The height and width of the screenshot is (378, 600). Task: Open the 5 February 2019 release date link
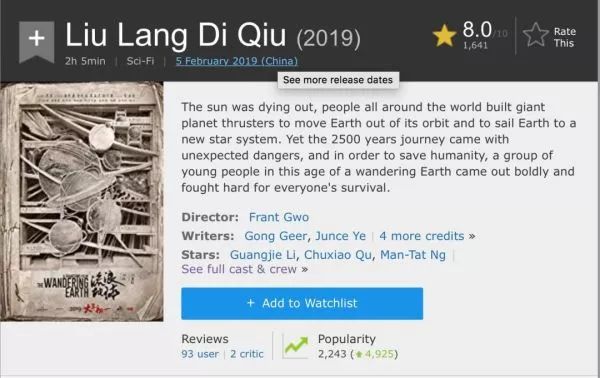pyautogui.click(x=236, y=61)
